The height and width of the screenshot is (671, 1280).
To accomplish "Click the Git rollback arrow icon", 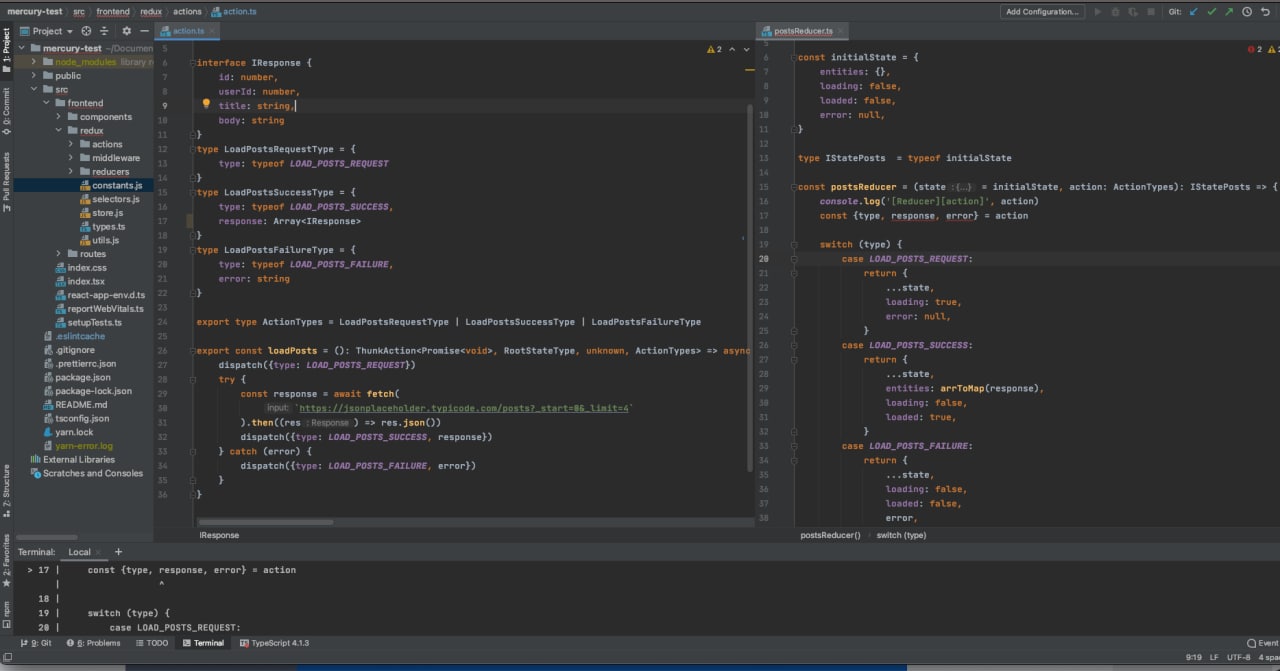I will coord(1265,12).
